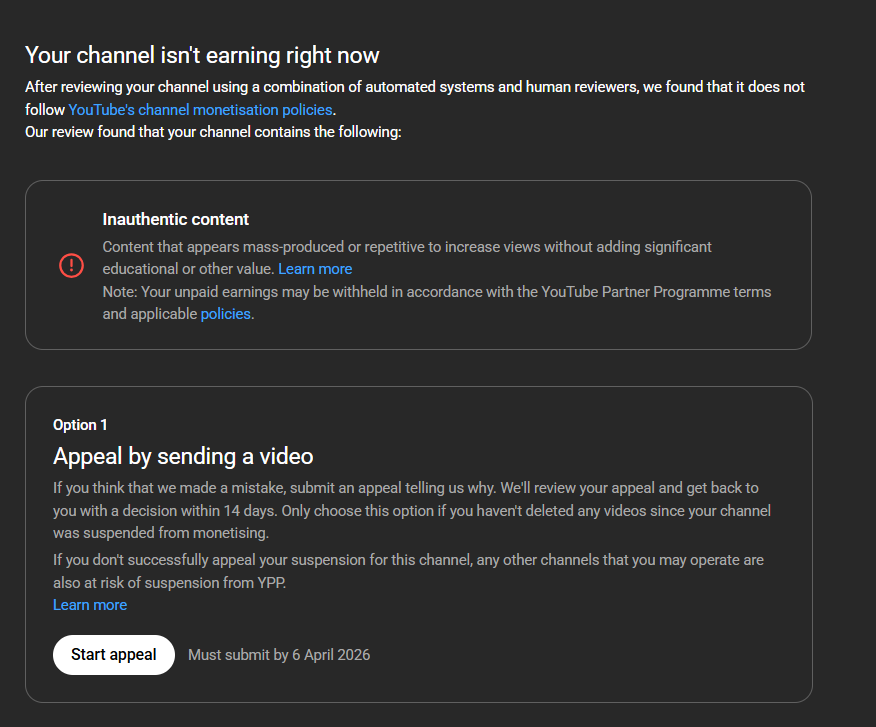Click Learn more in Option 1 card
876x727 pixels.
90,605
